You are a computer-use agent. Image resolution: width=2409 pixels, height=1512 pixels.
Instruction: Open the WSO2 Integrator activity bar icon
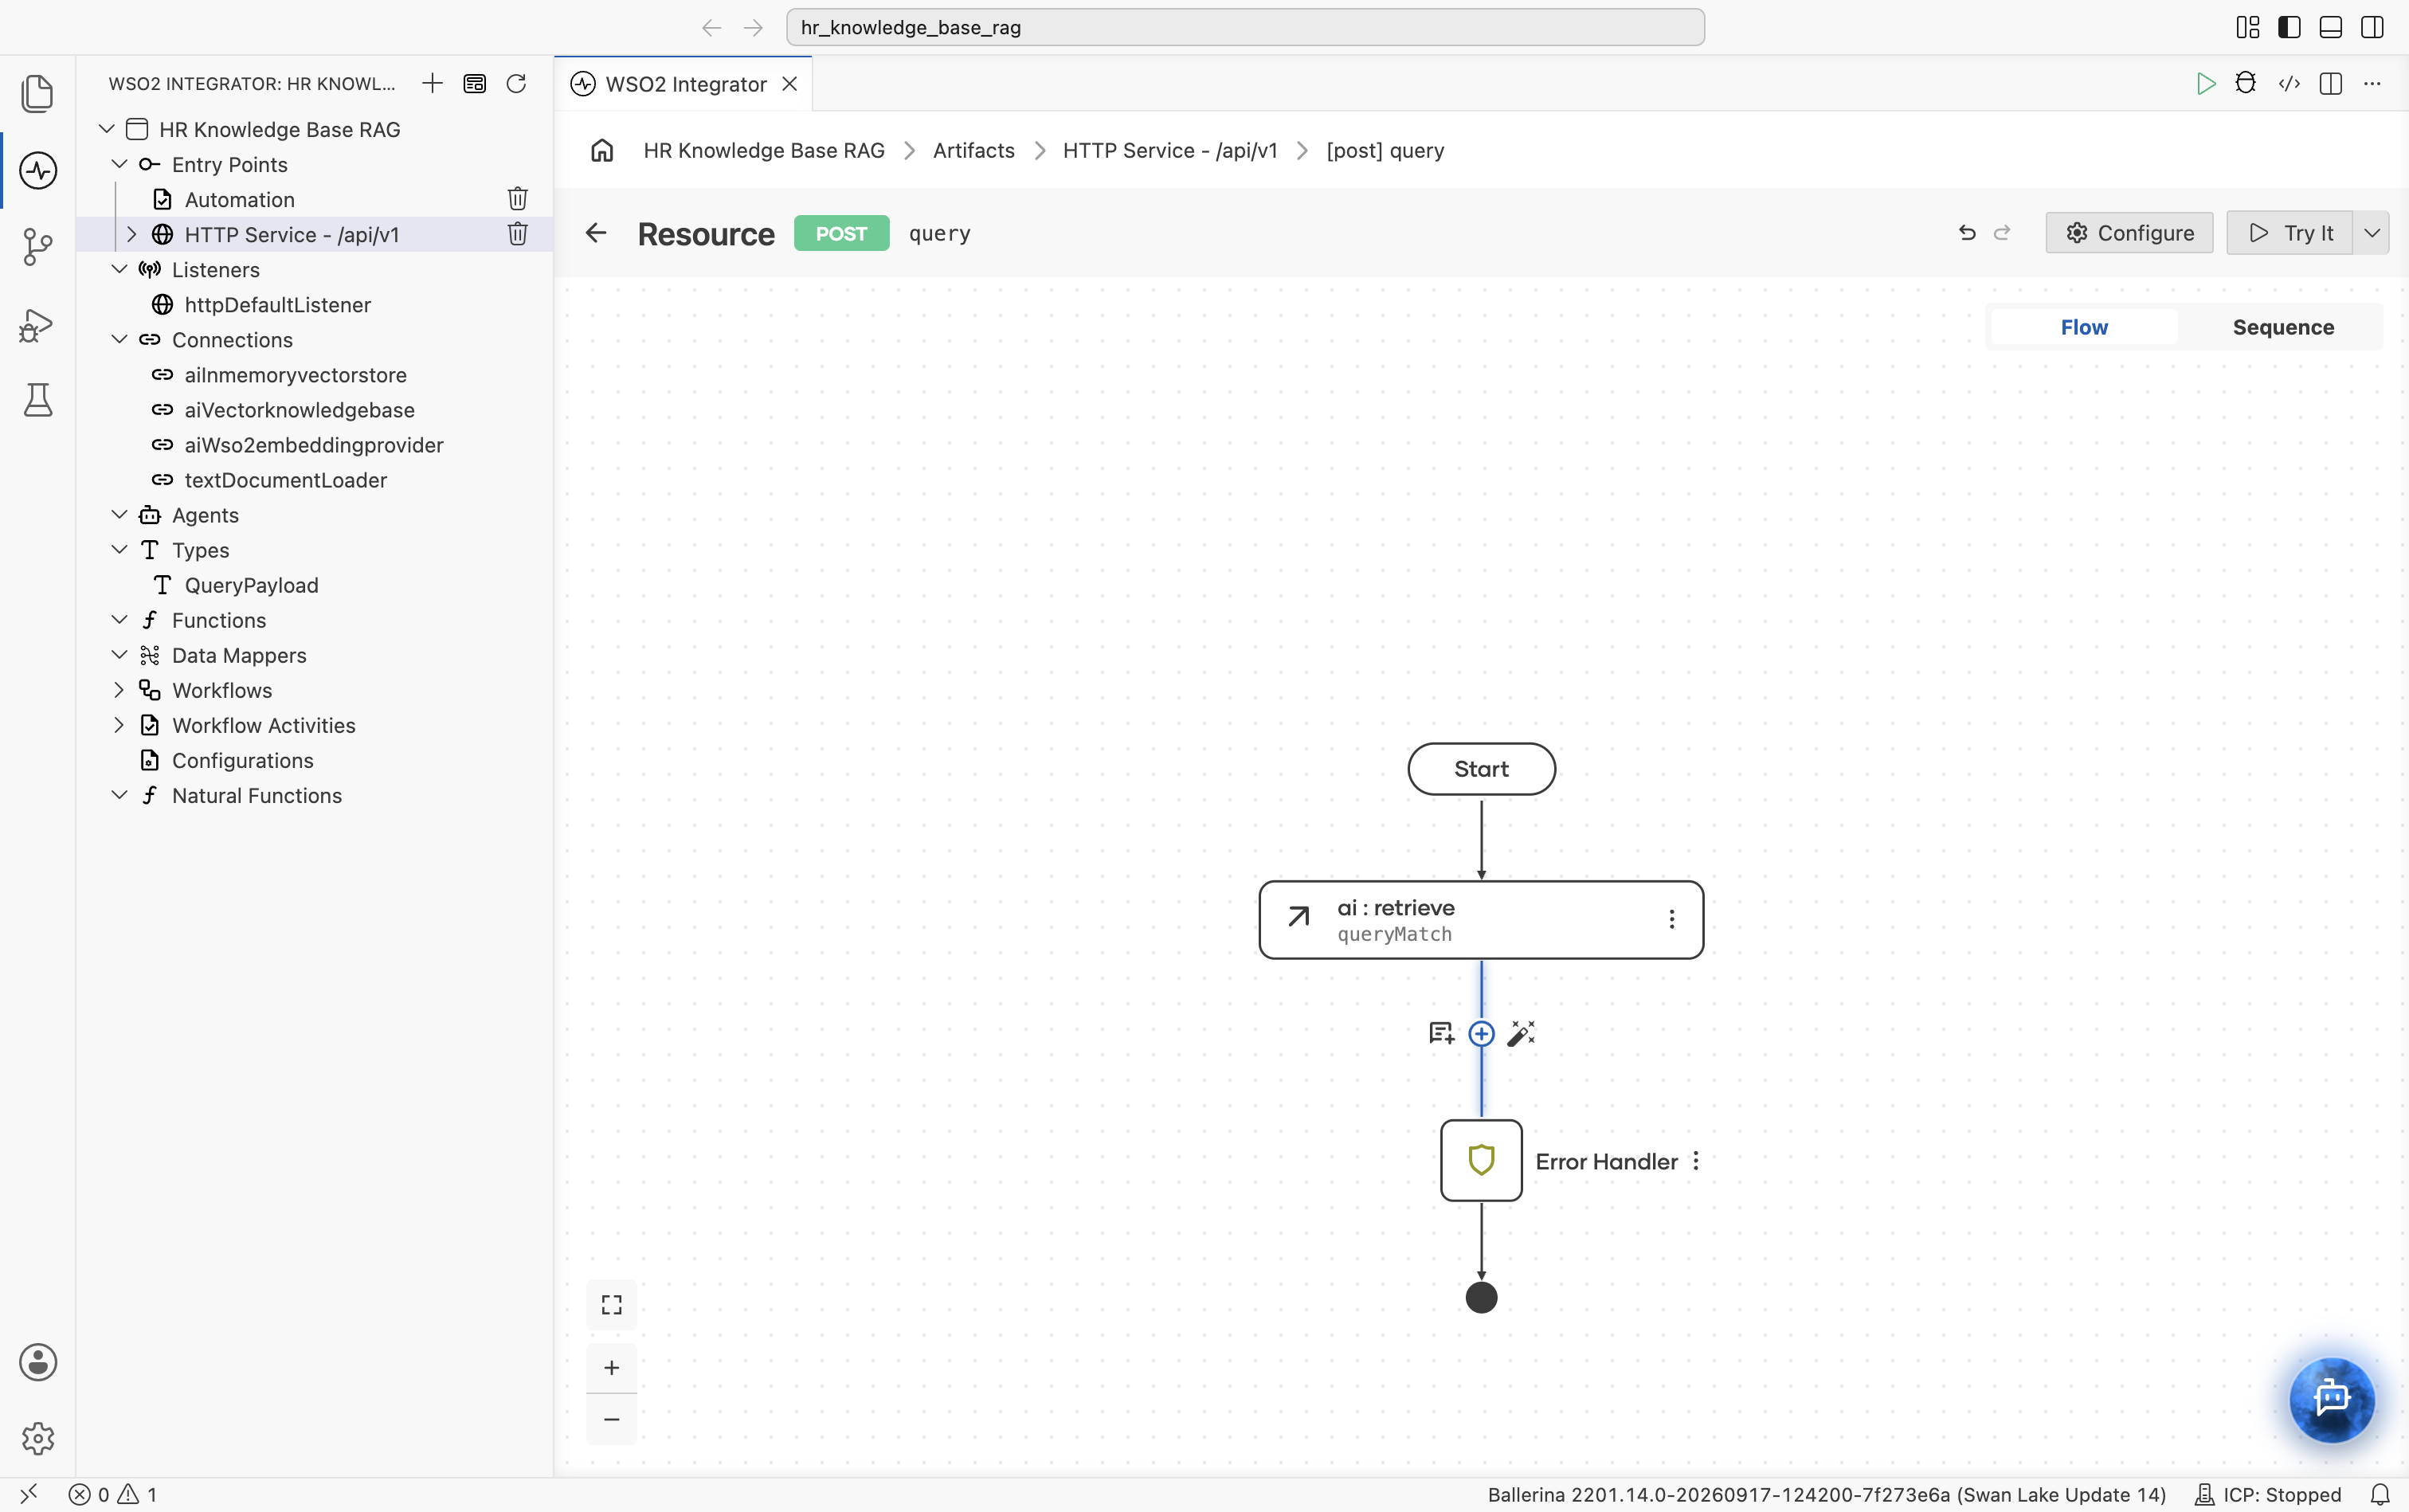tap(37, 170)
